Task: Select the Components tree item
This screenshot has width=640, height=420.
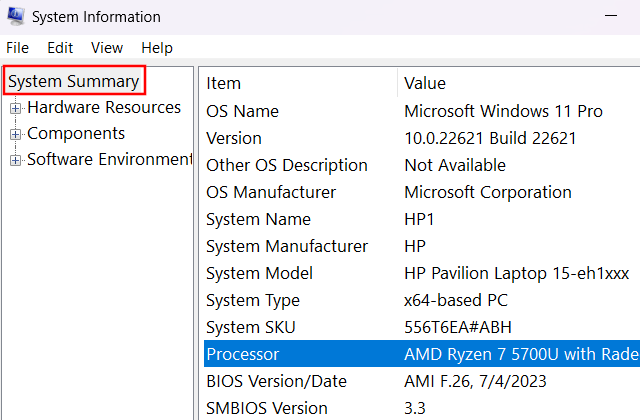Action: click(x=76, y=133)
